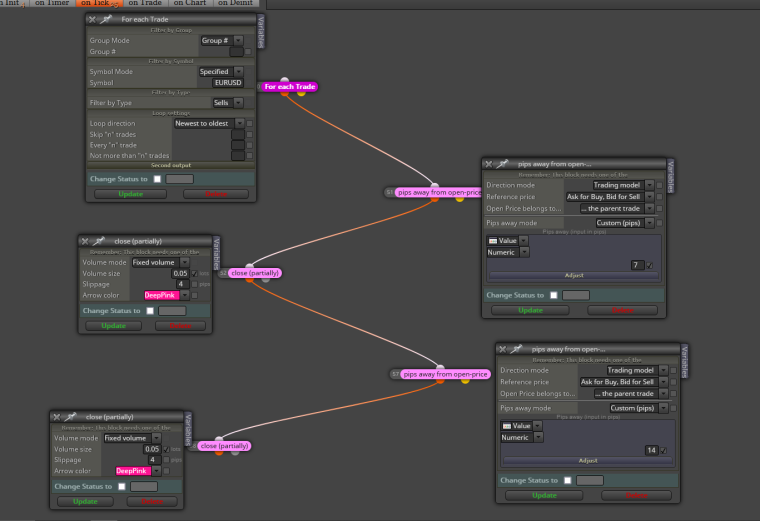Screen dimensions: 760x521
Task: Switch to the on Trade tab
Action: (145, 3)
